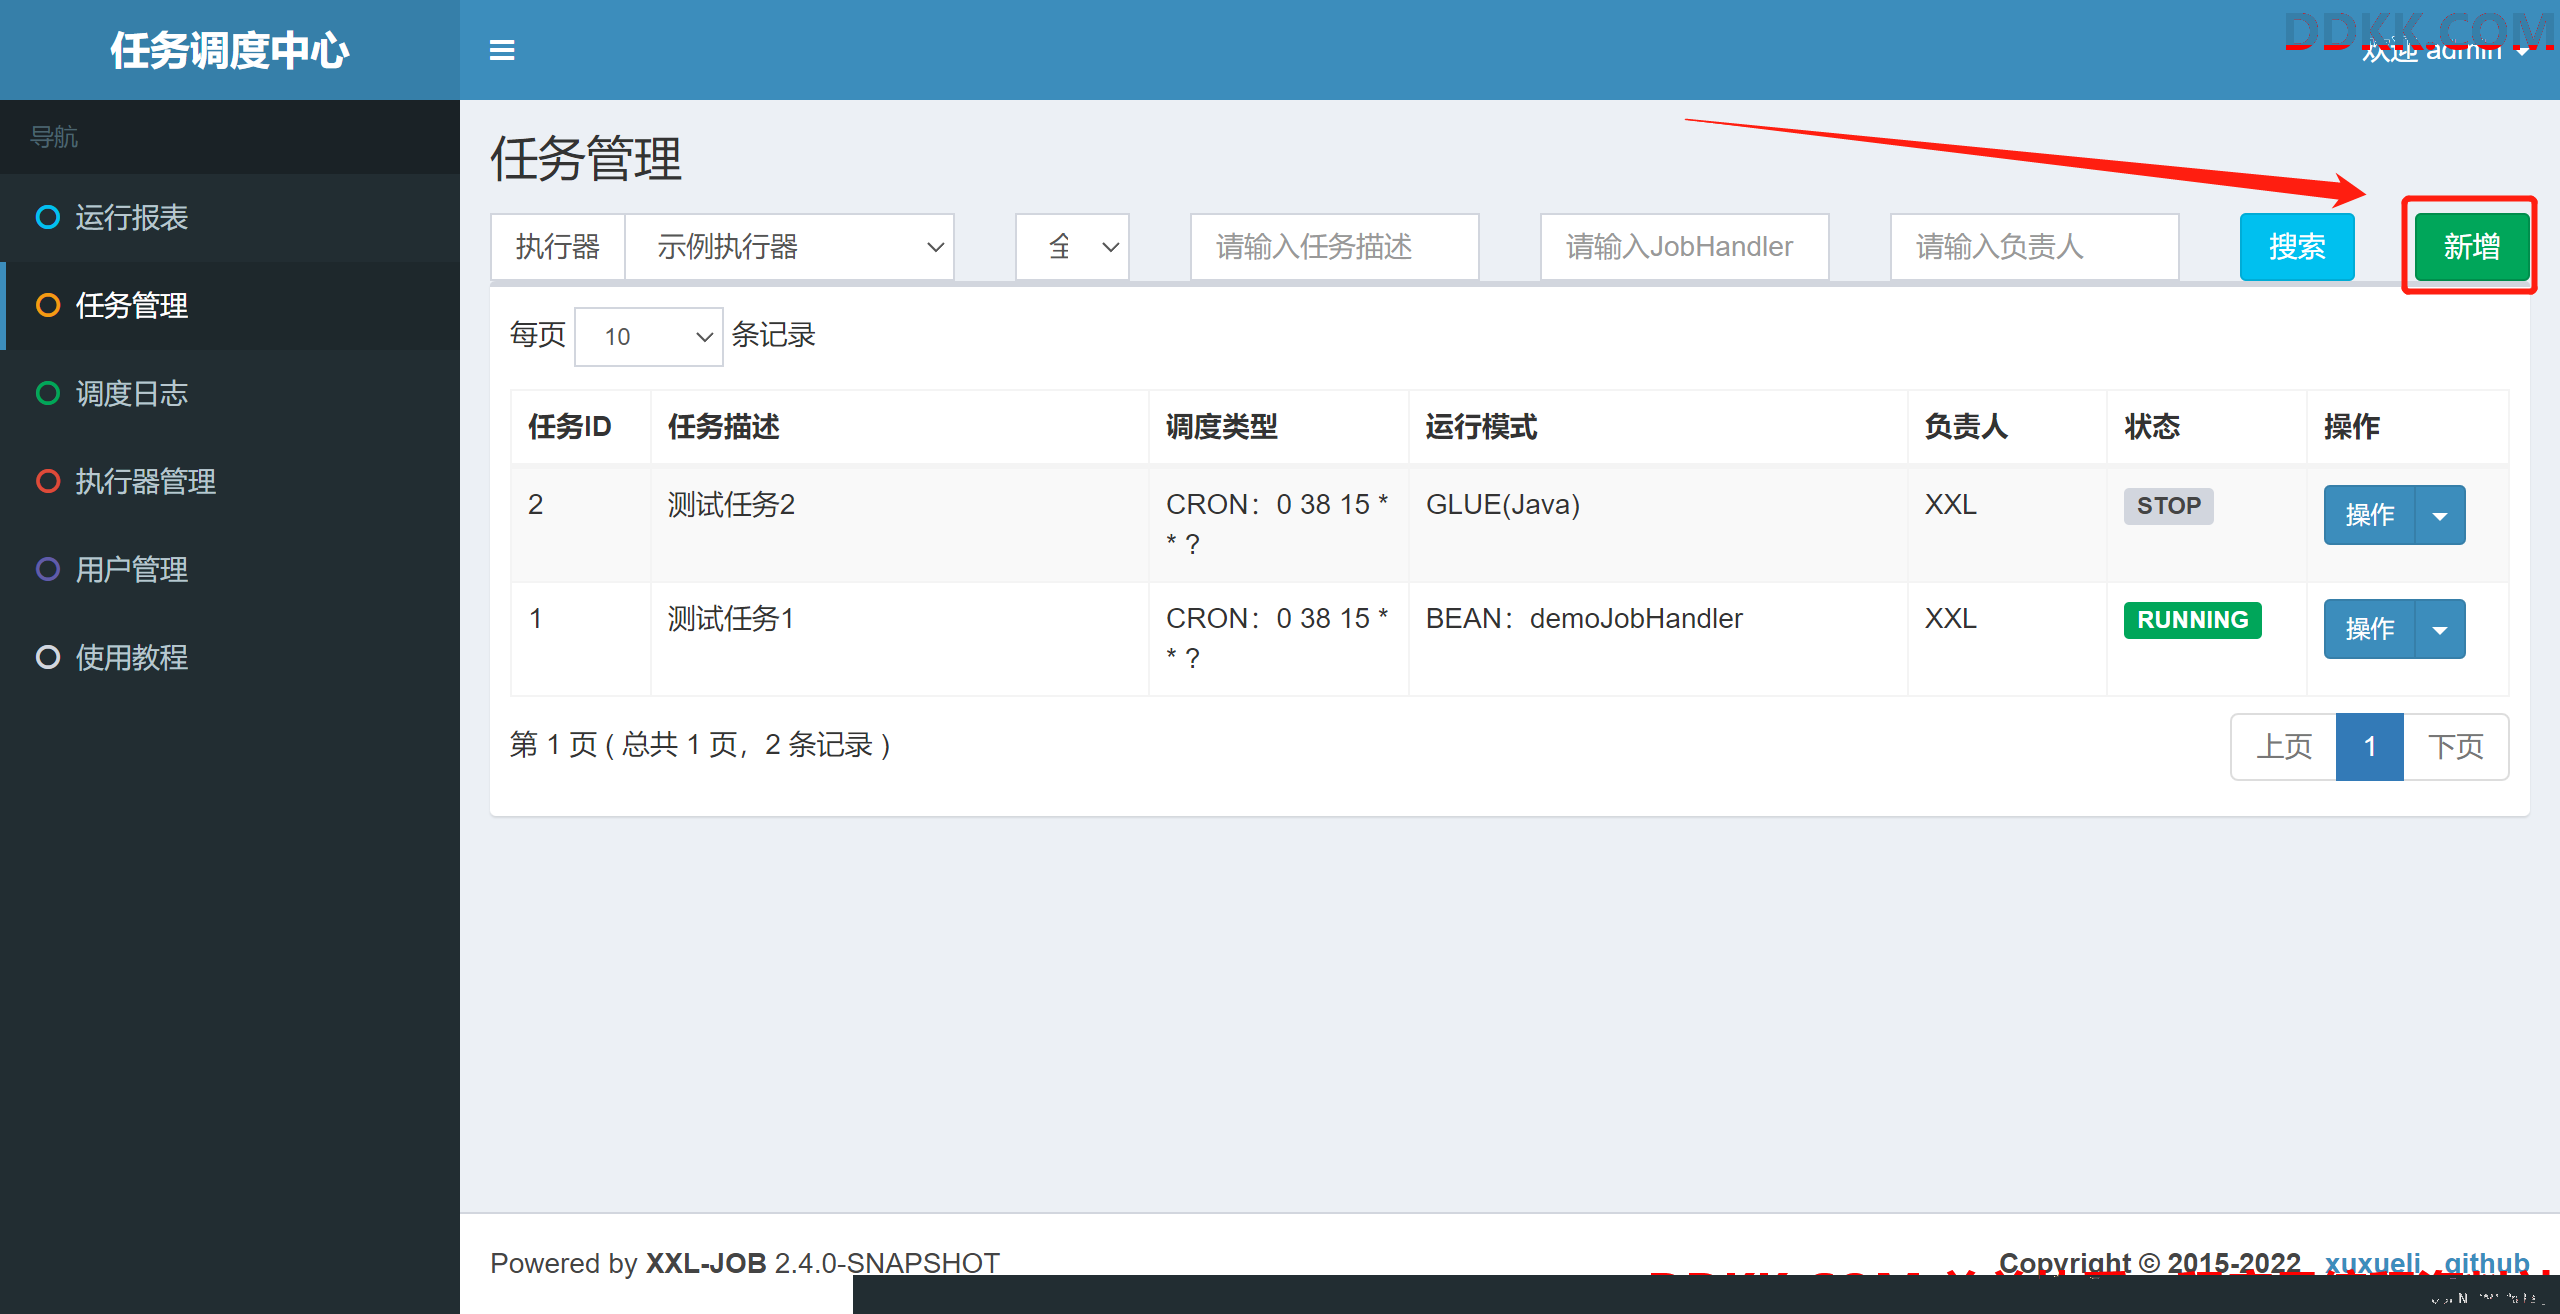Open the 示例执行器 executor dropdown
Screen dimensions: 2560x1314
point(790,247)
